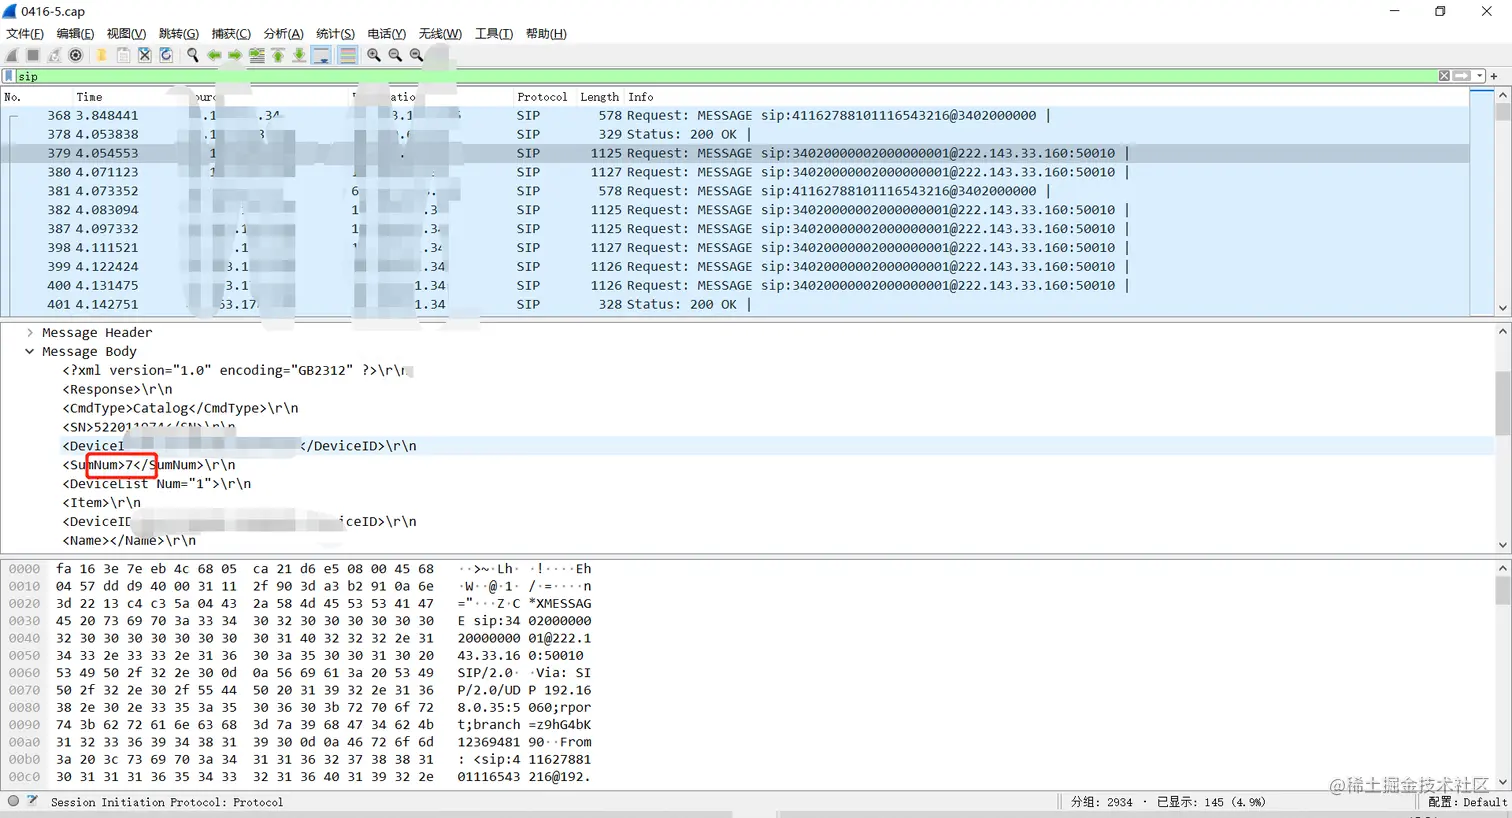Image resolution: width=1512 pixels, height=818 pixels.
Task: Click the 配置: Default profile in the status bar
Action: click(1467, 802)
